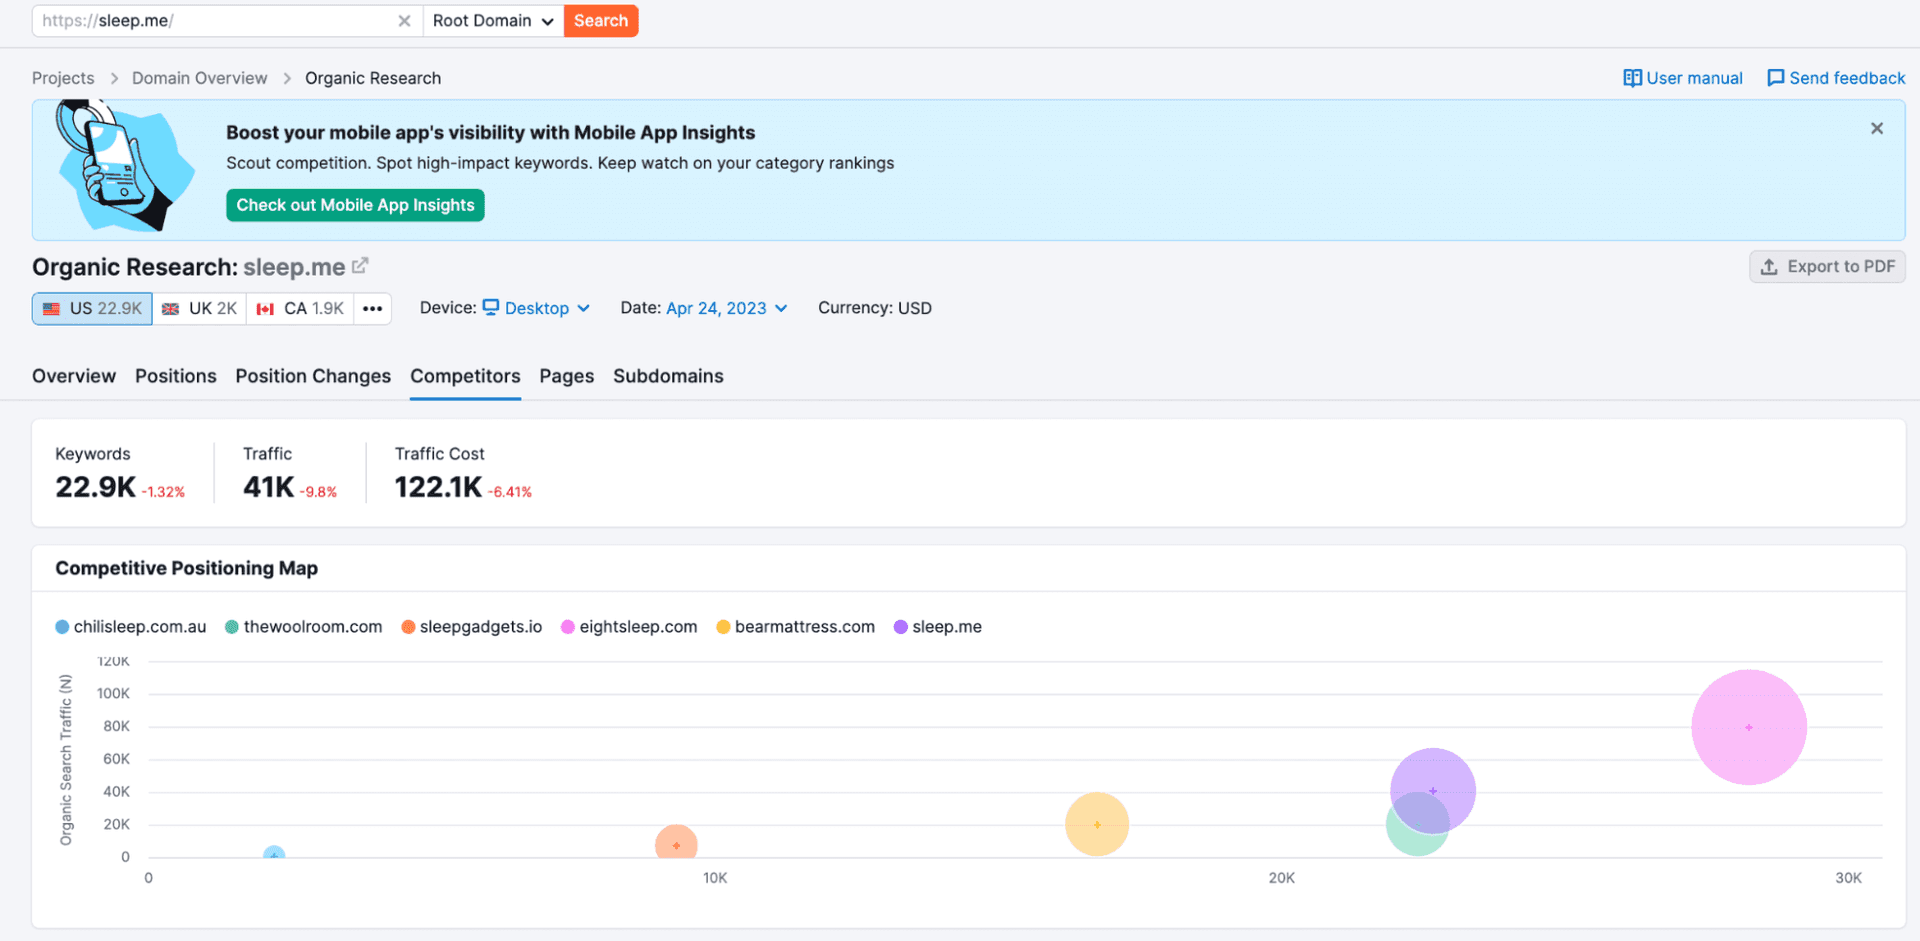Screen dimensions: 1920x941
Task: Click the large pink eightsleep bubble
Action: tap(1749, 727)
